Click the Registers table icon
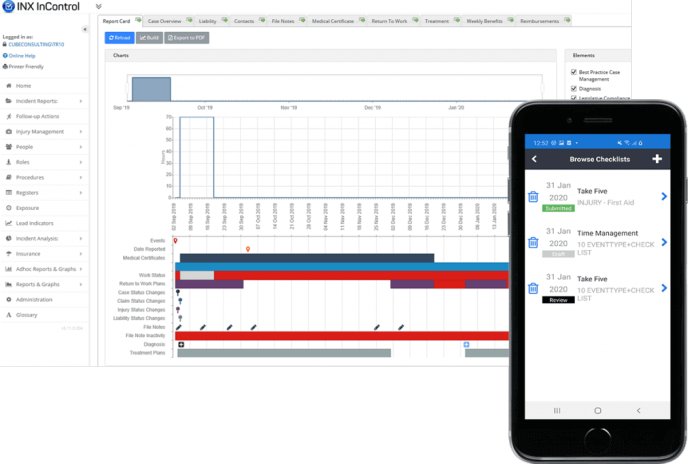The image size is (696, 464). [8, 193]
